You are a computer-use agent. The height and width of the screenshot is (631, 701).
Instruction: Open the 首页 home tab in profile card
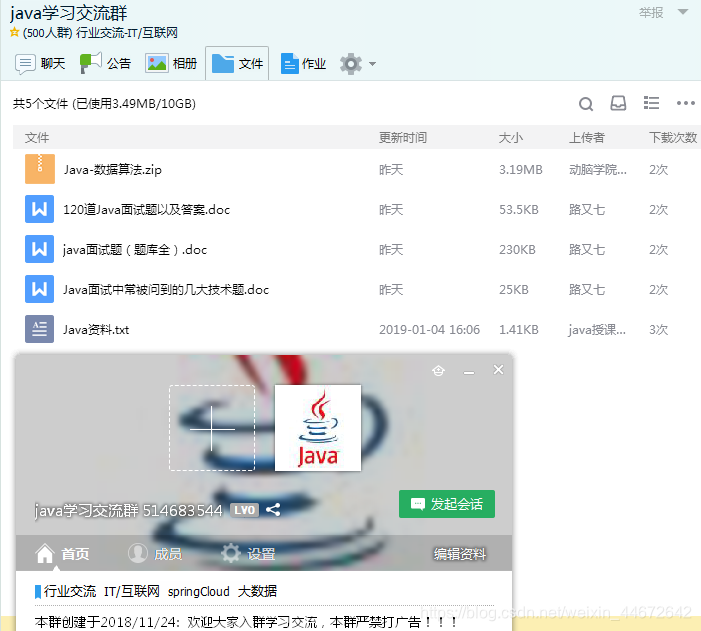(x=62, y=554)
